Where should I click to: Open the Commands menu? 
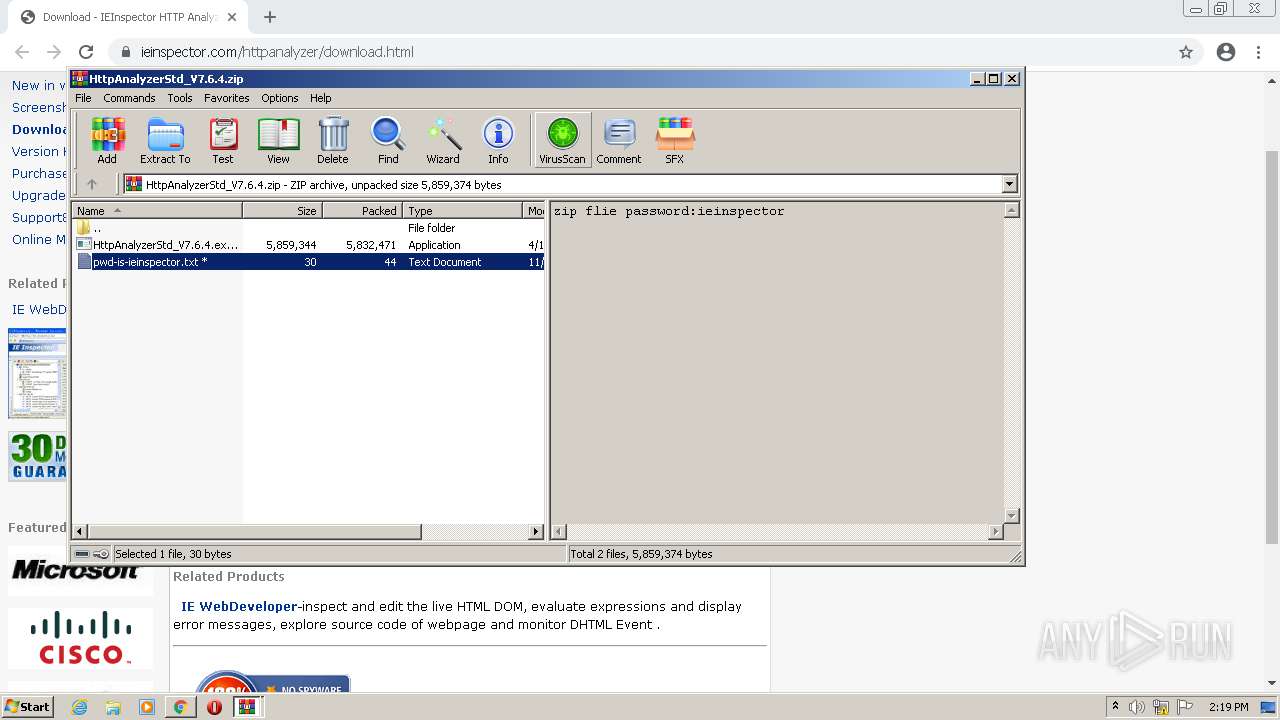(129, 98)
